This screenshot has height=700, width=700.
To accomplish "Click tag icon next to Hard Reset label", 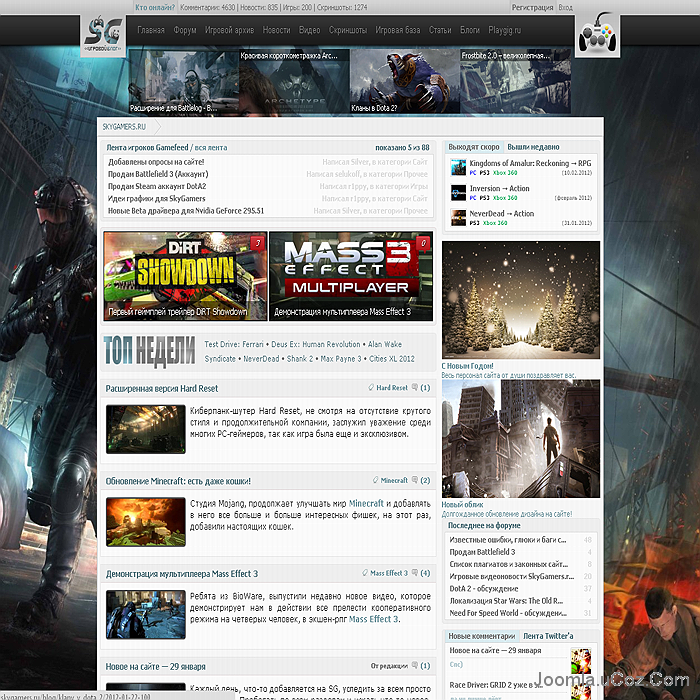I will [371, 387].
